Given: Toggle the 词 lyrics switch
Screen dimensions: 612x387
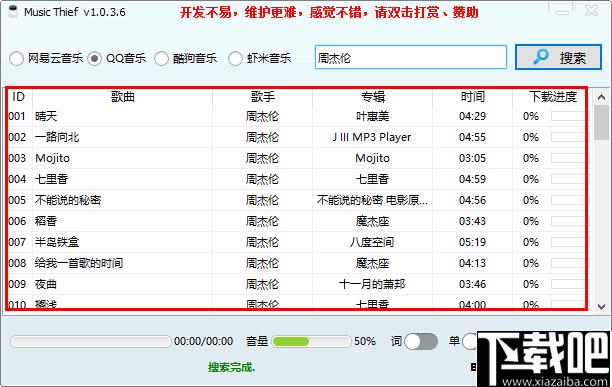Looking at the screenshot, I should tap(421, 341).
